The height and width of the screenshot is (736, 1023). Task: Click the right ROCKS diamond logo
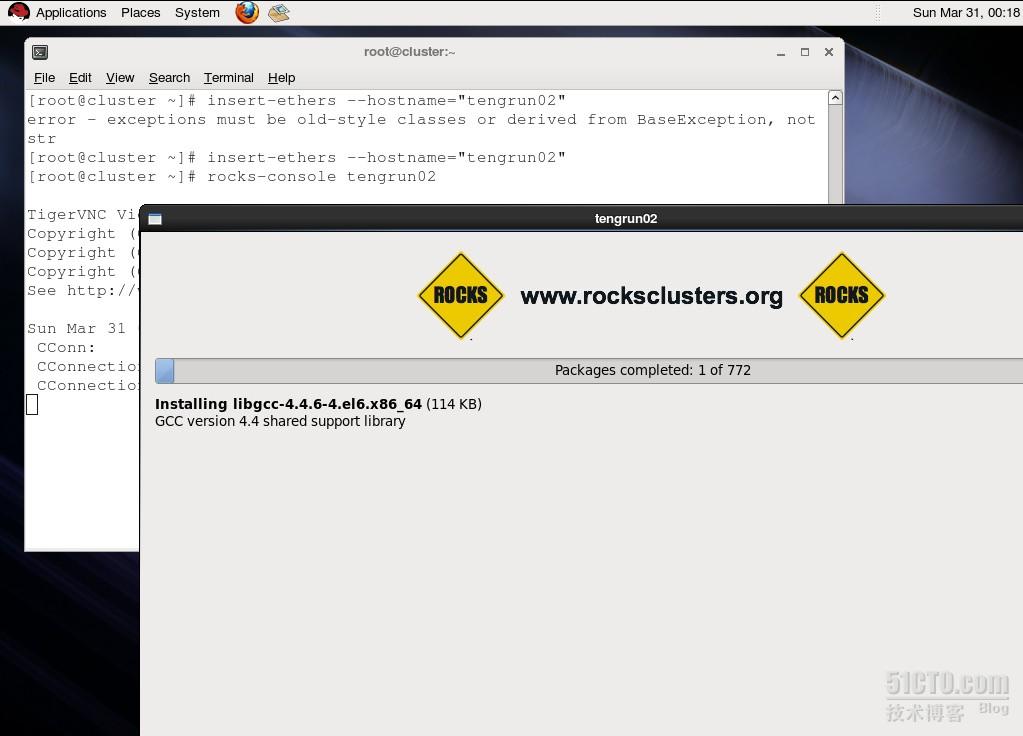pos(842,296)
